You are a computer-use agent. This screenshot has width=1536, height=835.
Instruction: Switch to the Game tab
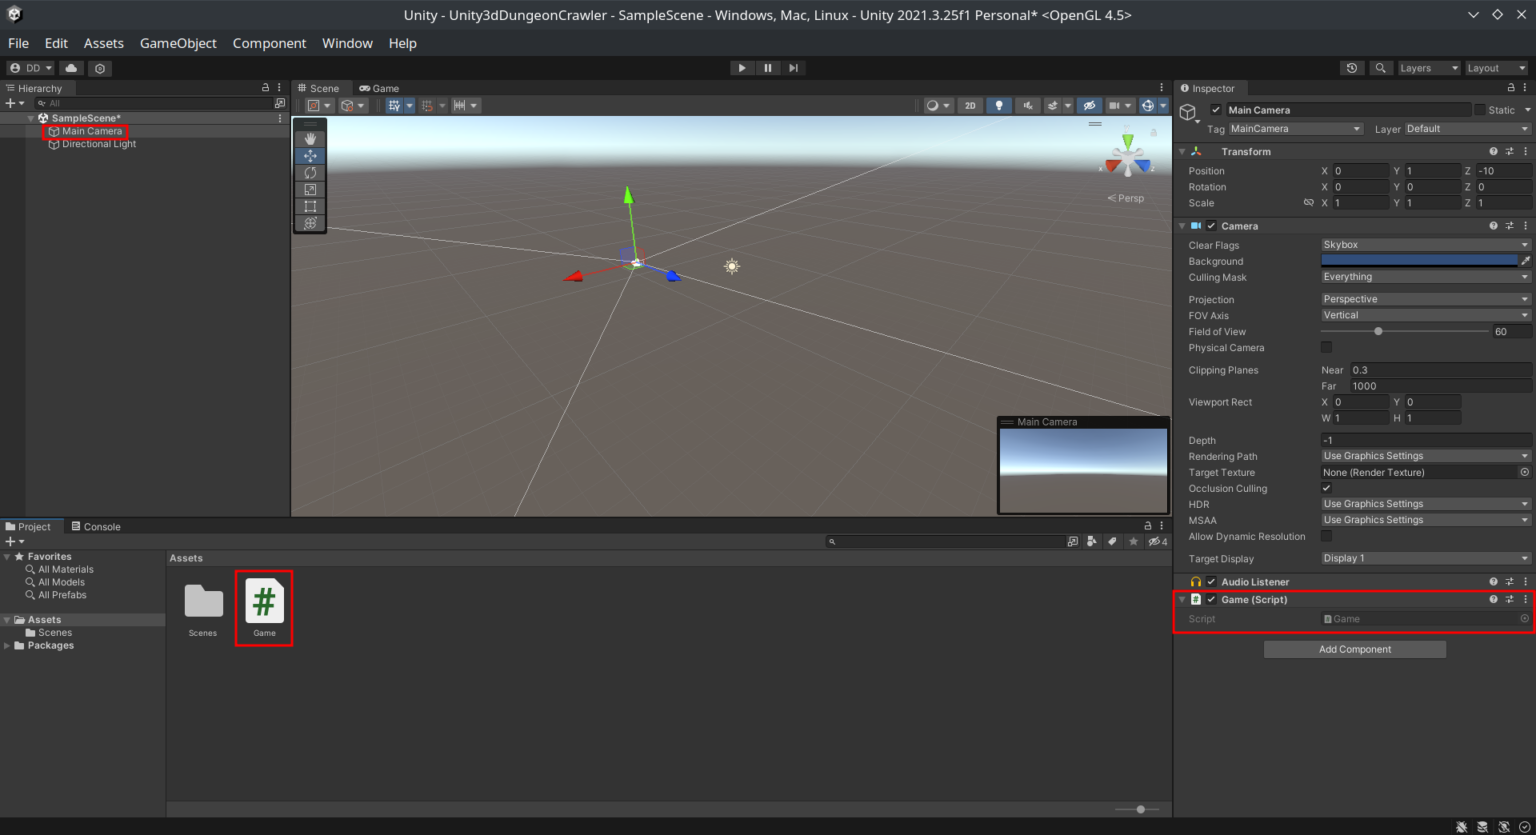(379, 88)
